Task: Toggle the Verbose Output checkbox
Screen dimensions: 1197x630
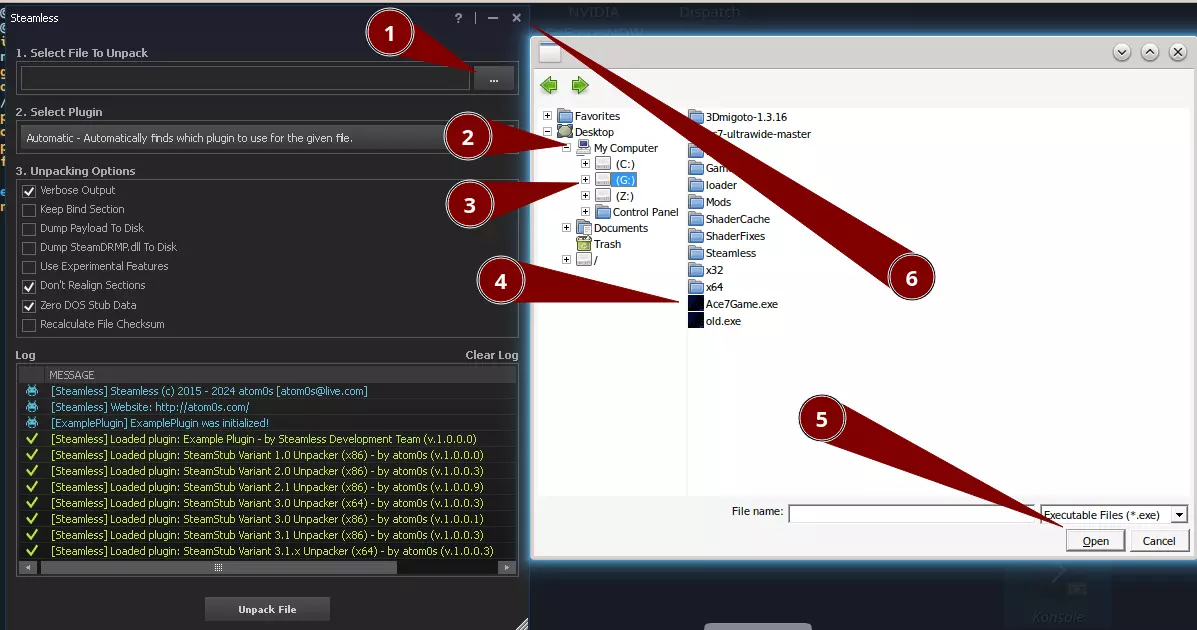Action: click(29, 191)
